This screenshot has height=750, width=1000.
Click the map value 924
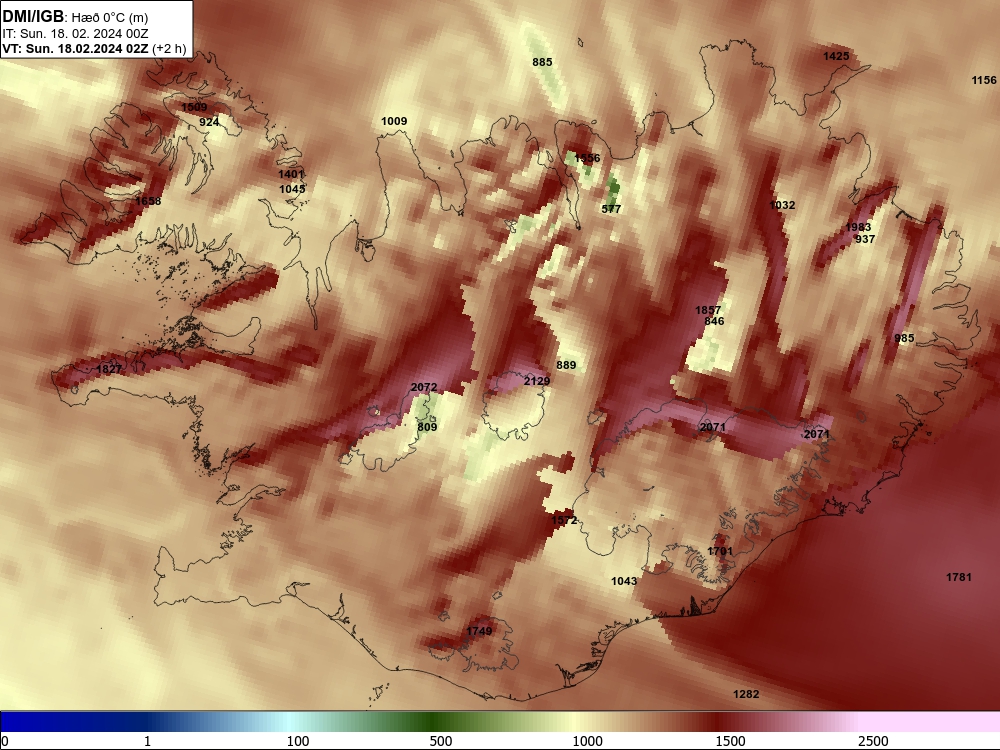tap(209, 122)
